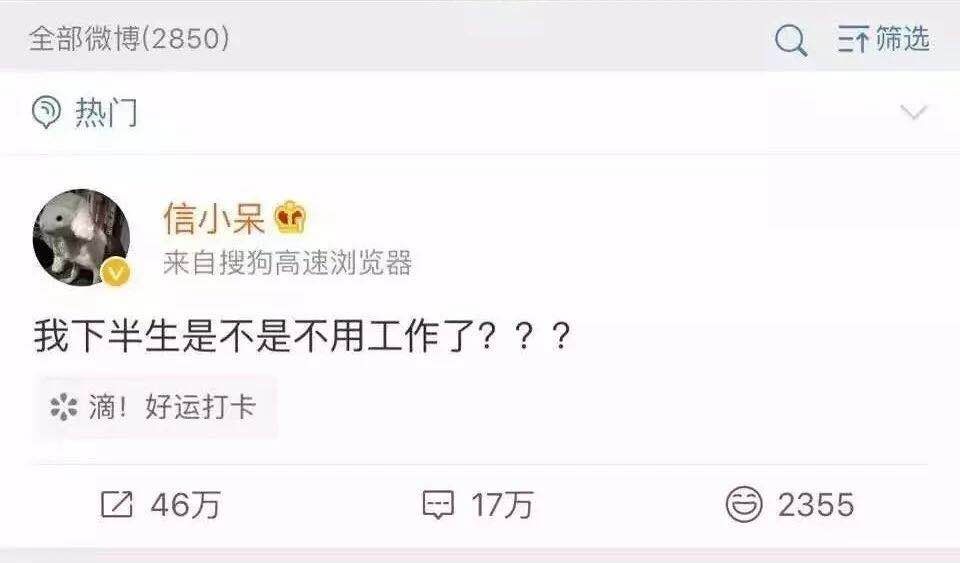Open the 信小呆 username link
The image size is (960, 563).
(x=214, y=218)
